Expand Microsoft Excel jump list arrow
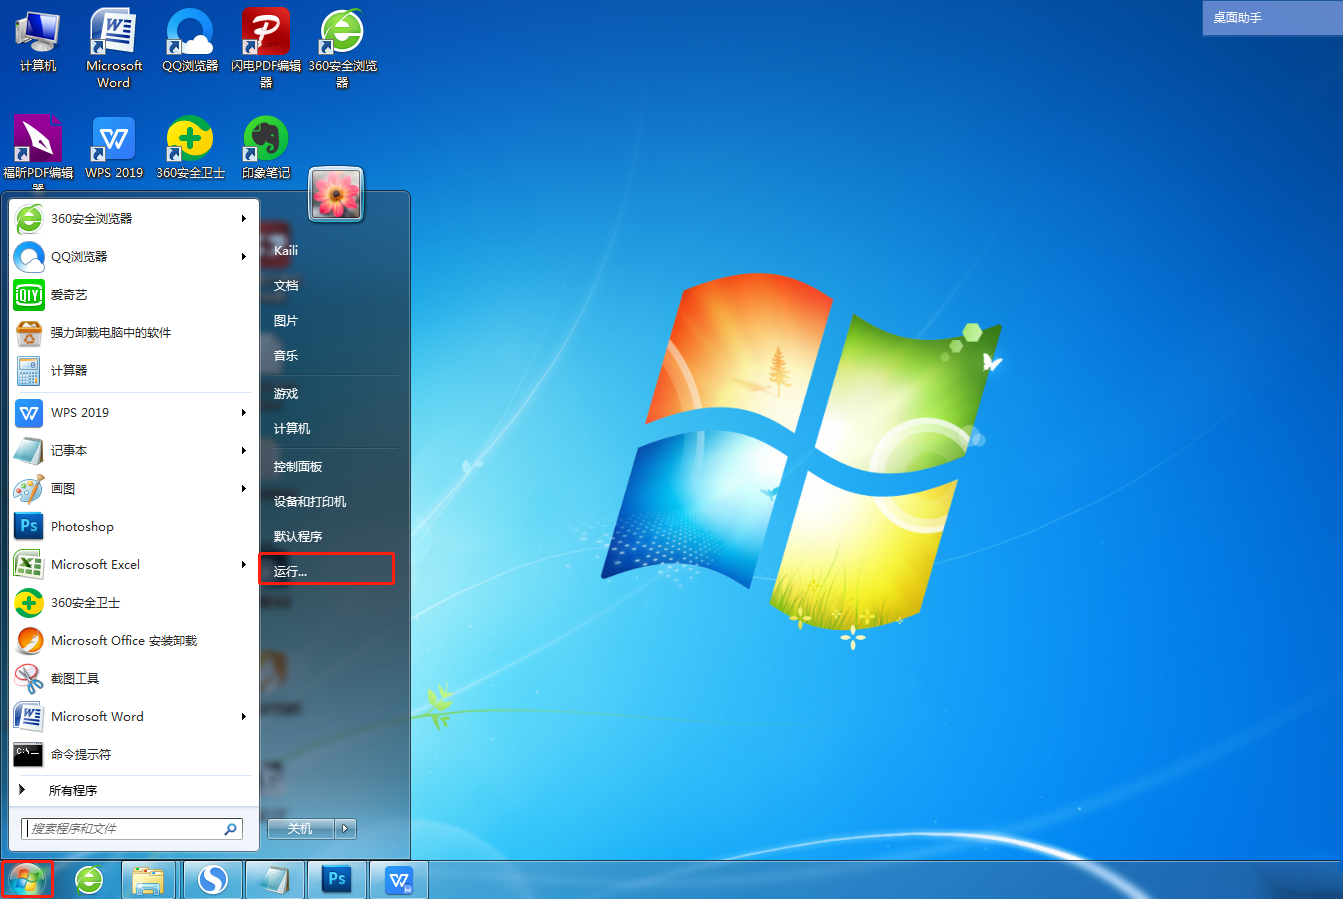 (x=244, y=564)
